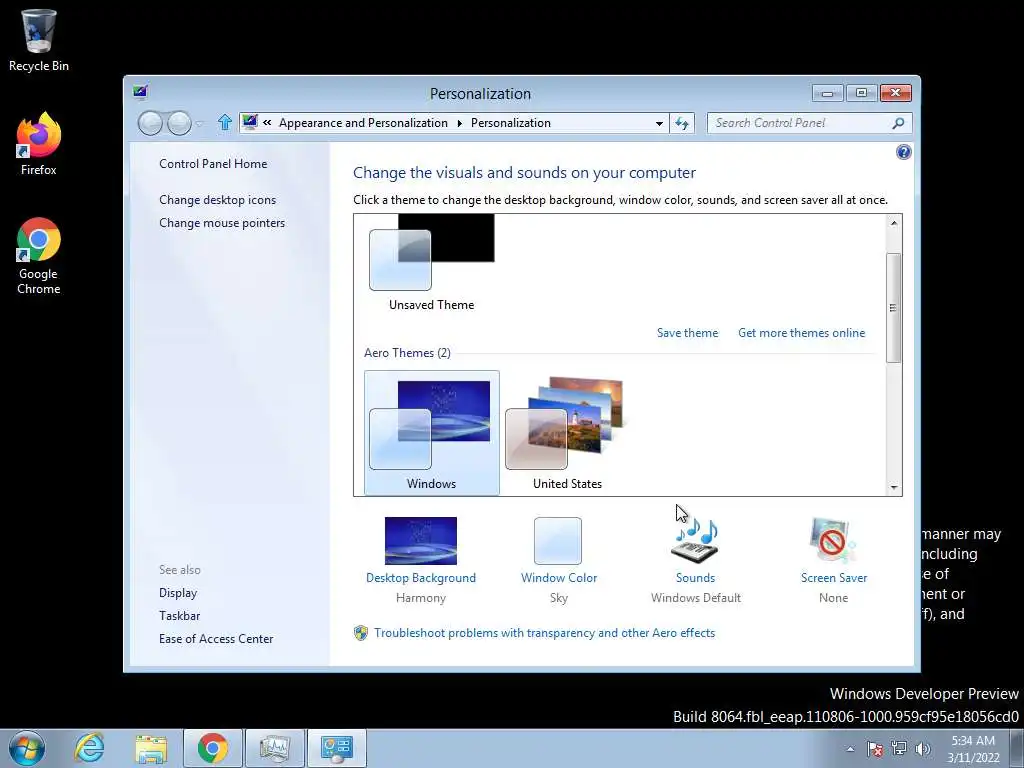Open the clock showing 5:34 AM
The image size is (1024, 768).
click(x=974, y=749)
